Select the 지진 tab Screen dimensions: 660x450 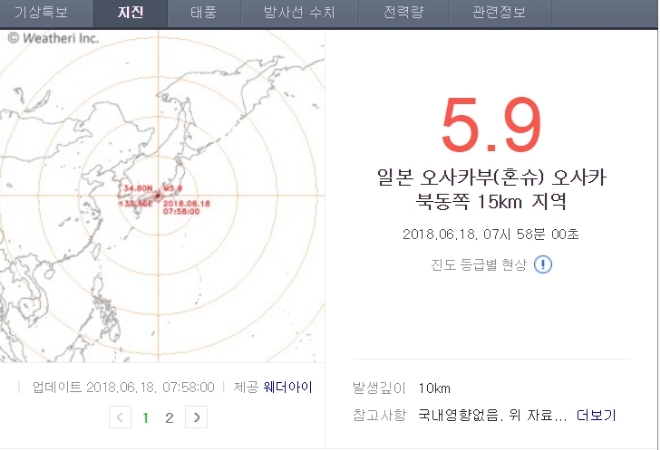[x=130, y=12]
